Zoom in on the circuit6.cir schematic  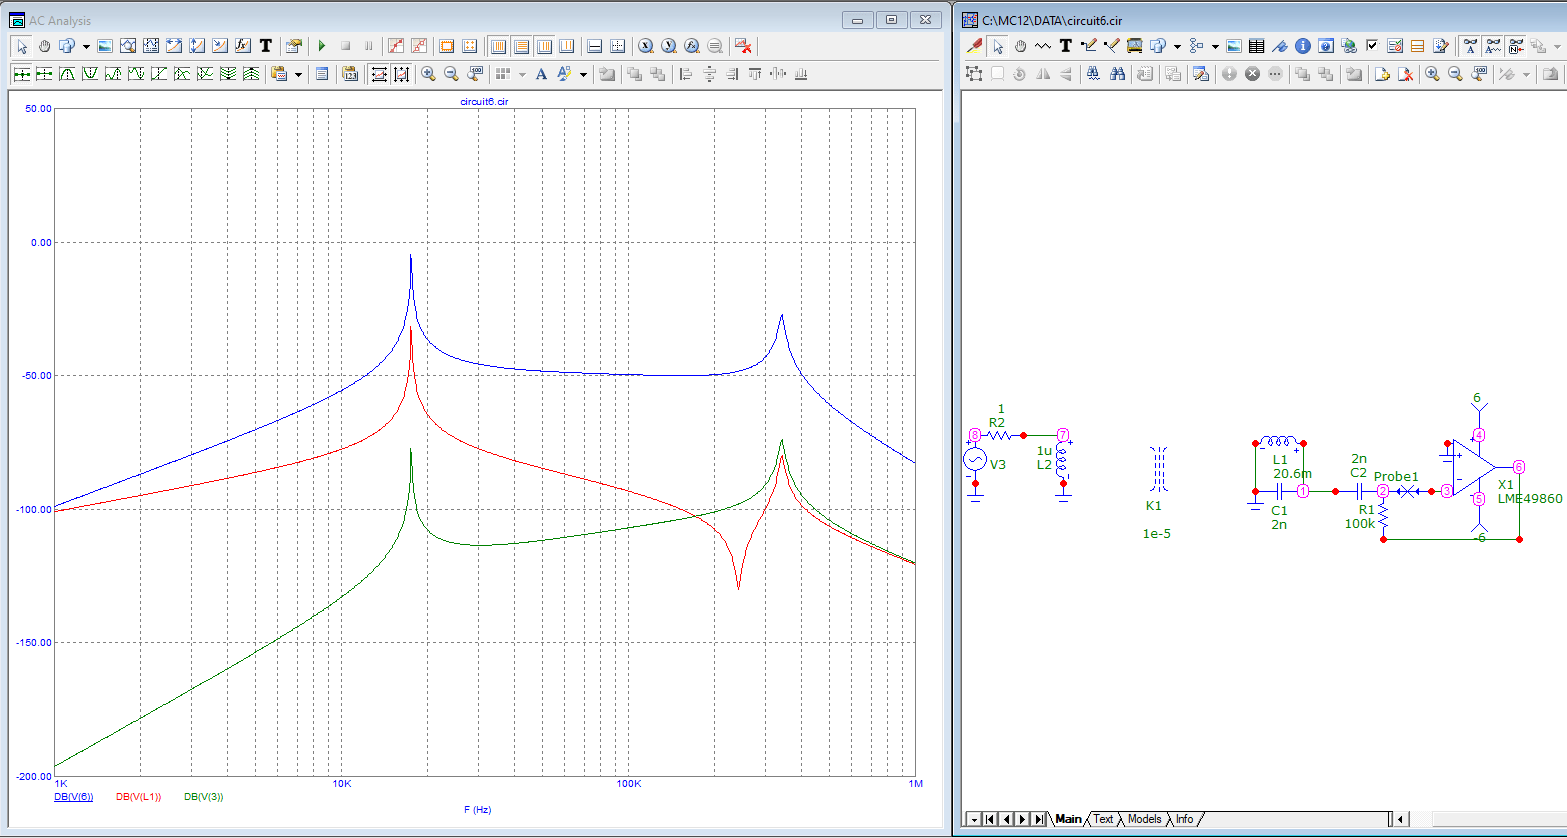click(x=1432, y=73)
